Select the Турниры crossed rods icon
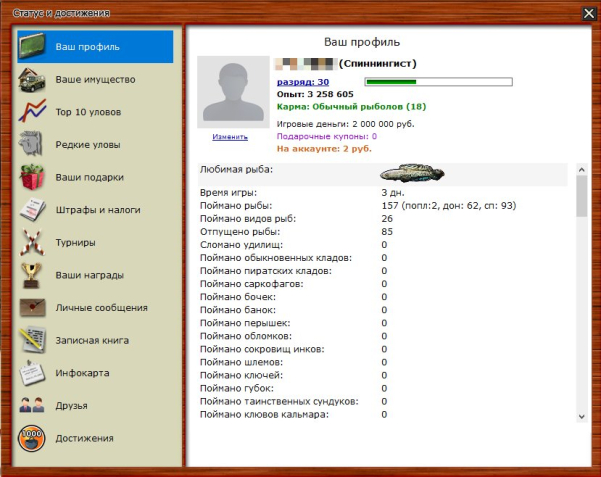This screenshot has height=477, width=601. (x=34, y=242)
